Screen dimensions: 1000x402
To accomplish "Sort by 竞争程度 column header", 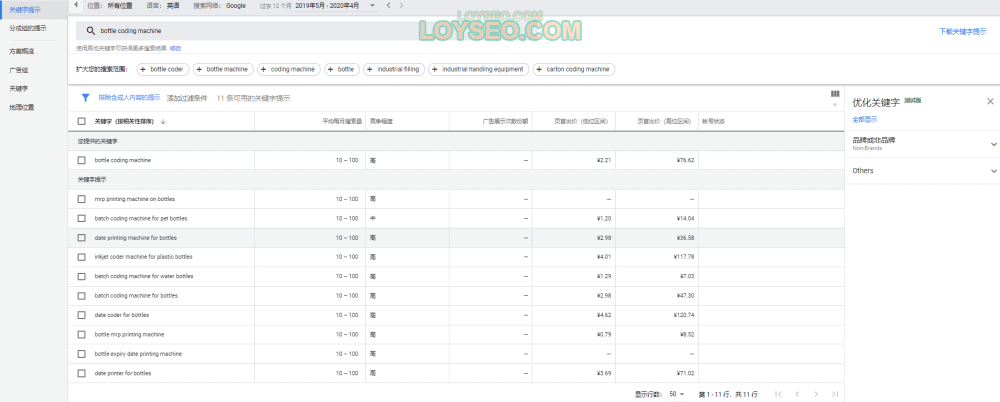I will (381, 121).
